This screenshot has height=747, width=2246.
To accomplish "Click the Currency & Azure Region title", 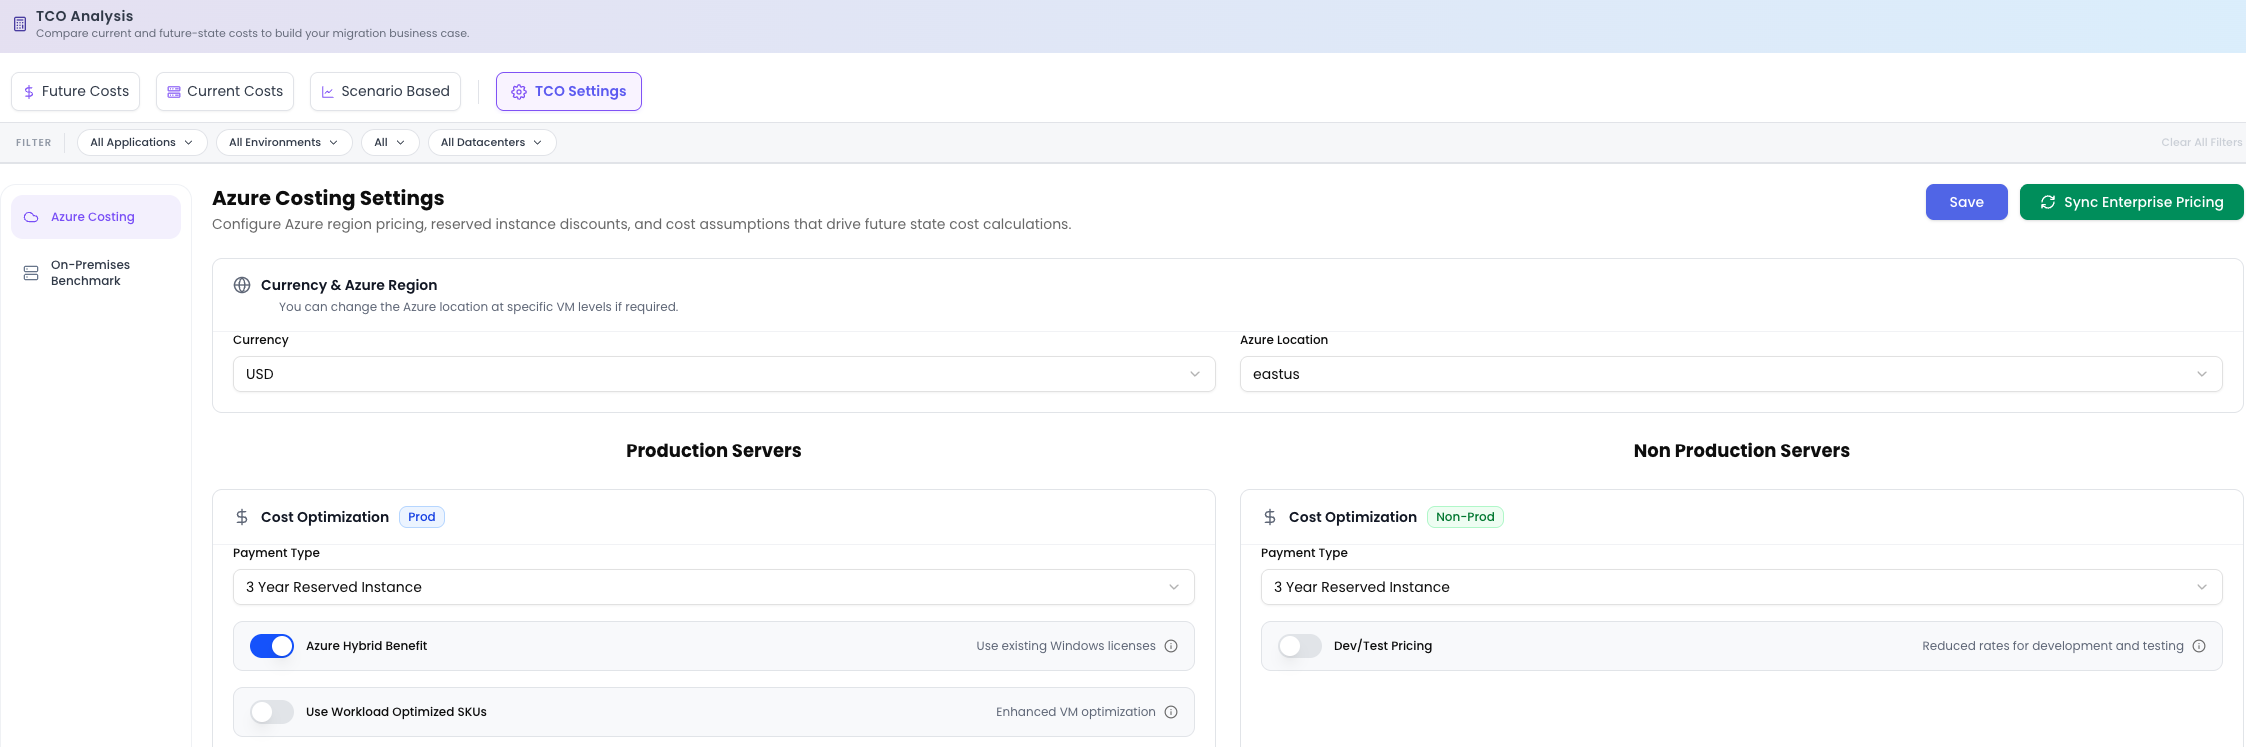I will click(349, 285).
